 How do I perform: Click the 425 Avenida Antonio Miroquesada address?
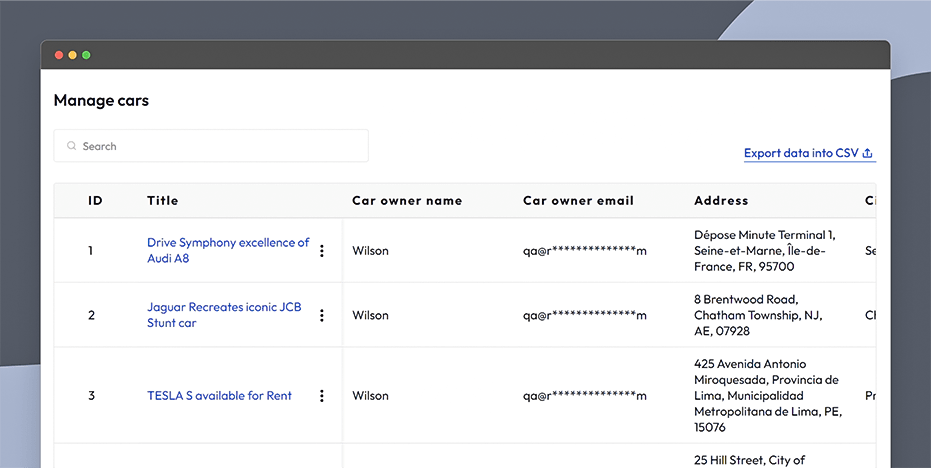(x=768, y=396)
